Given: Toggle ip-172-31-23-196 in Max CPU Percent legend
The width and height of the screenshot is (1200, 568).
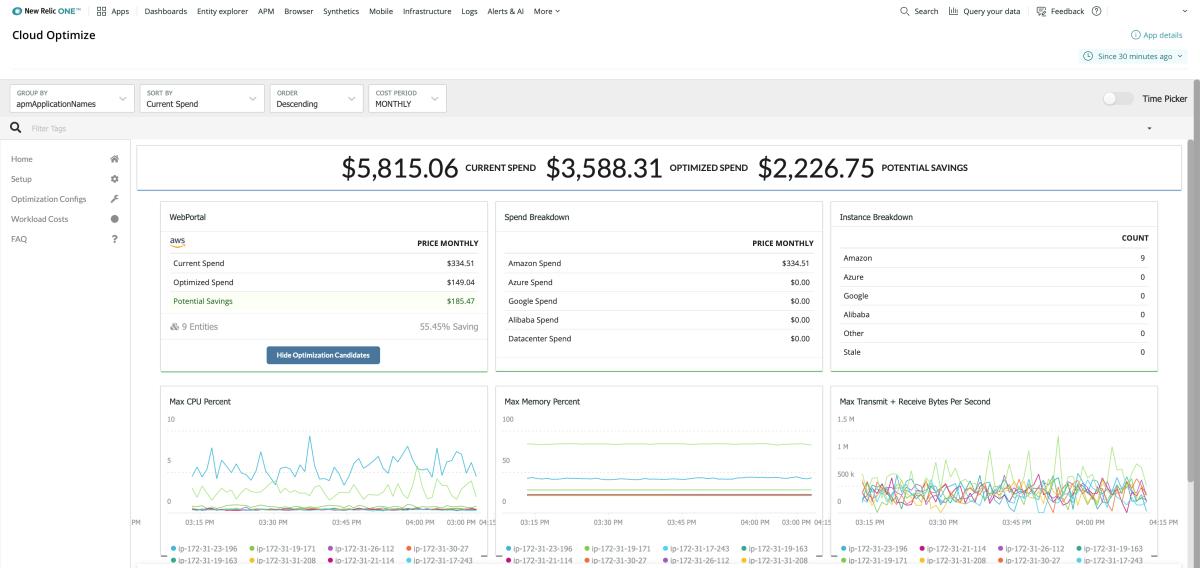Looking at the screenshot, I should pyautogui.click(x=206, y=549).
